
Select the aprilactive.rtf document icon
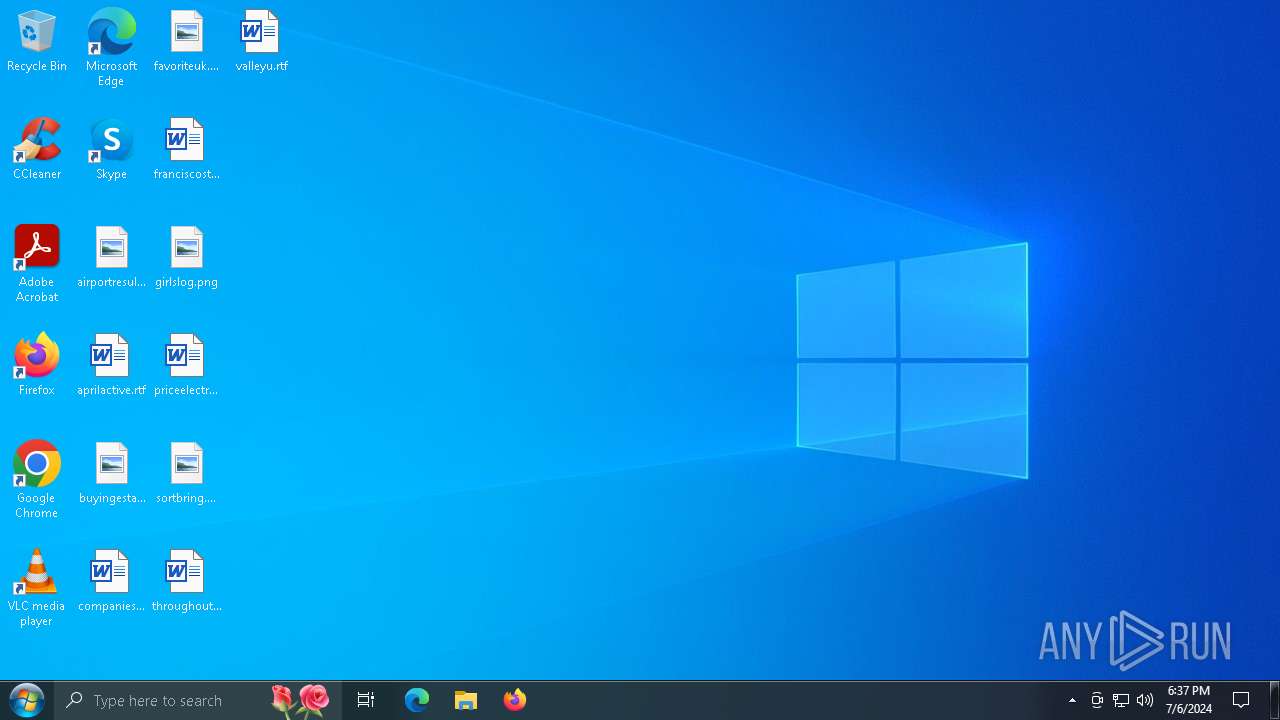(111, 366)
